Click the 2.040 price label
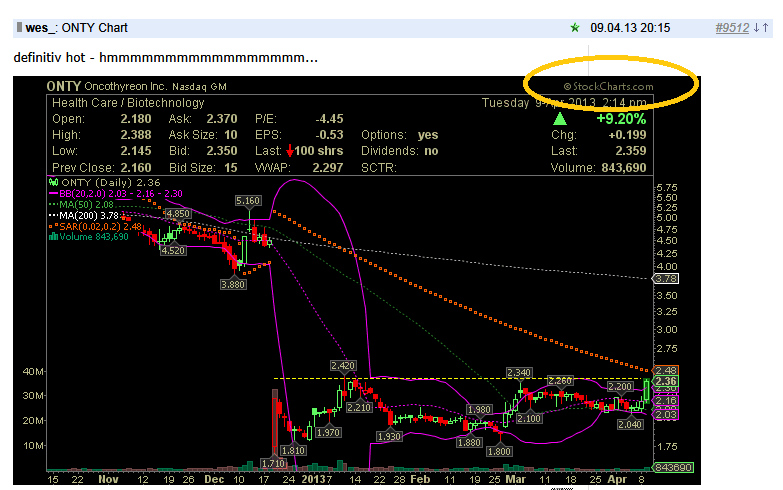Image resolution: width=783 pixels, height=490 pixels. tap(630, 425)
